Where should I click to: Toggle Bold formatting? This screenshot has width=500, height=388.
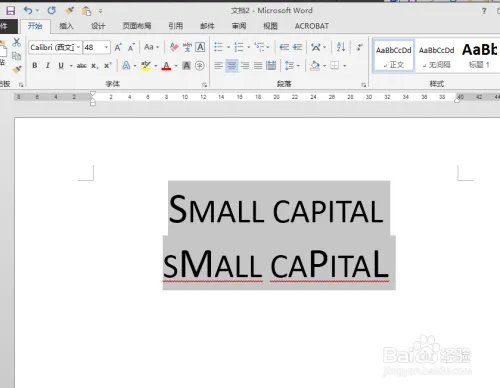tap(35, 66)
